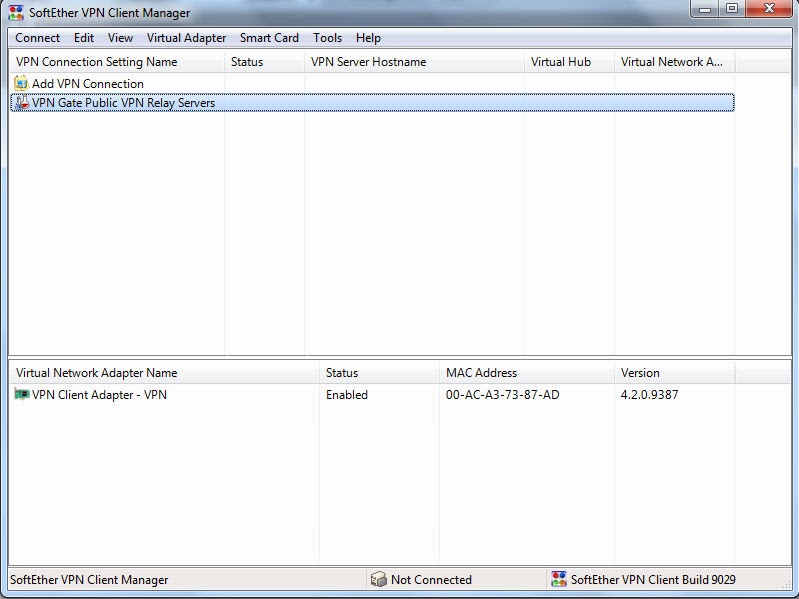Sort by adapter Status column header
Viewport: 799px width, 599px height.
(380, 373)
